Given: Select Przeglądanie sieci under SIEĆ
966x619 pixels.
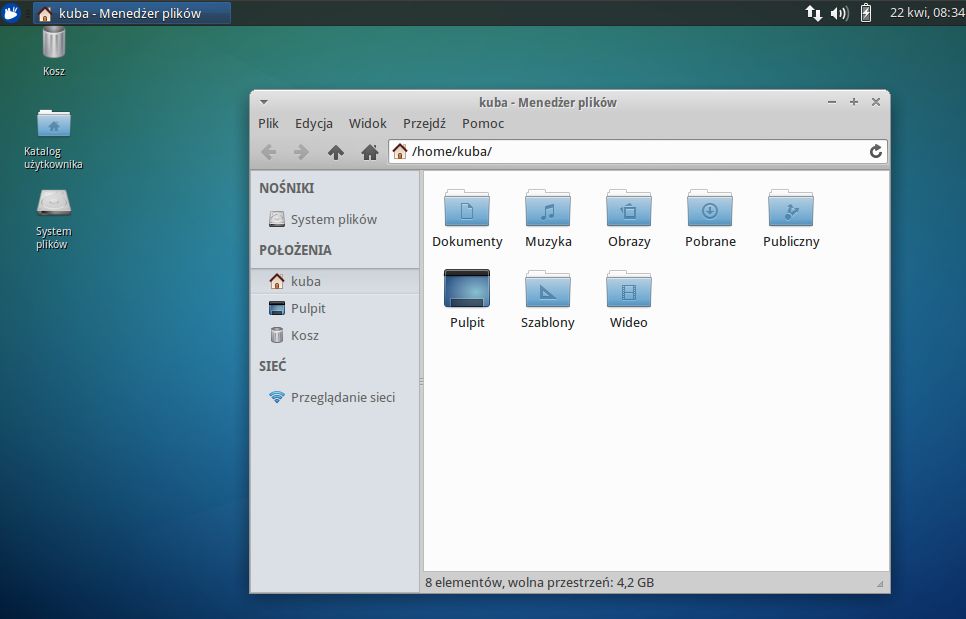Looking at the screenshot, I should pos(341,397).
